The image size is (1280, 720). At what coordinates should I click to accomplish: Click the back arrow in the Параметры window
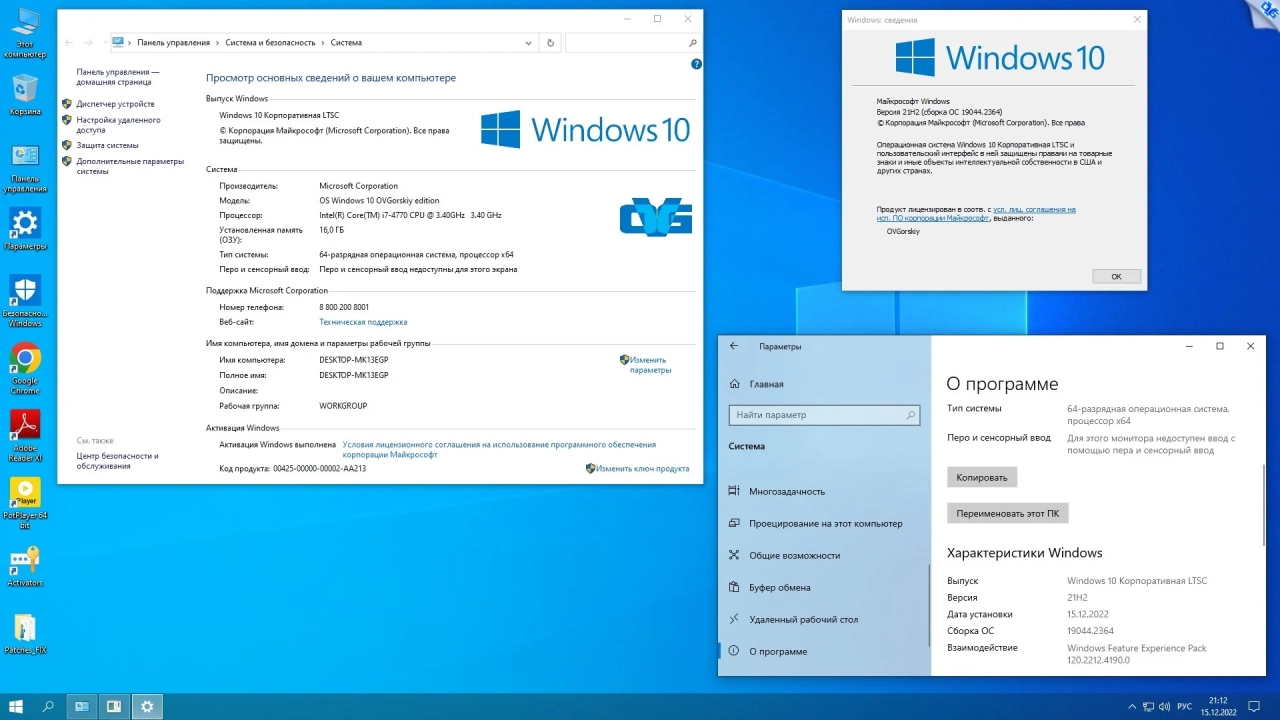tap(734, 346)
